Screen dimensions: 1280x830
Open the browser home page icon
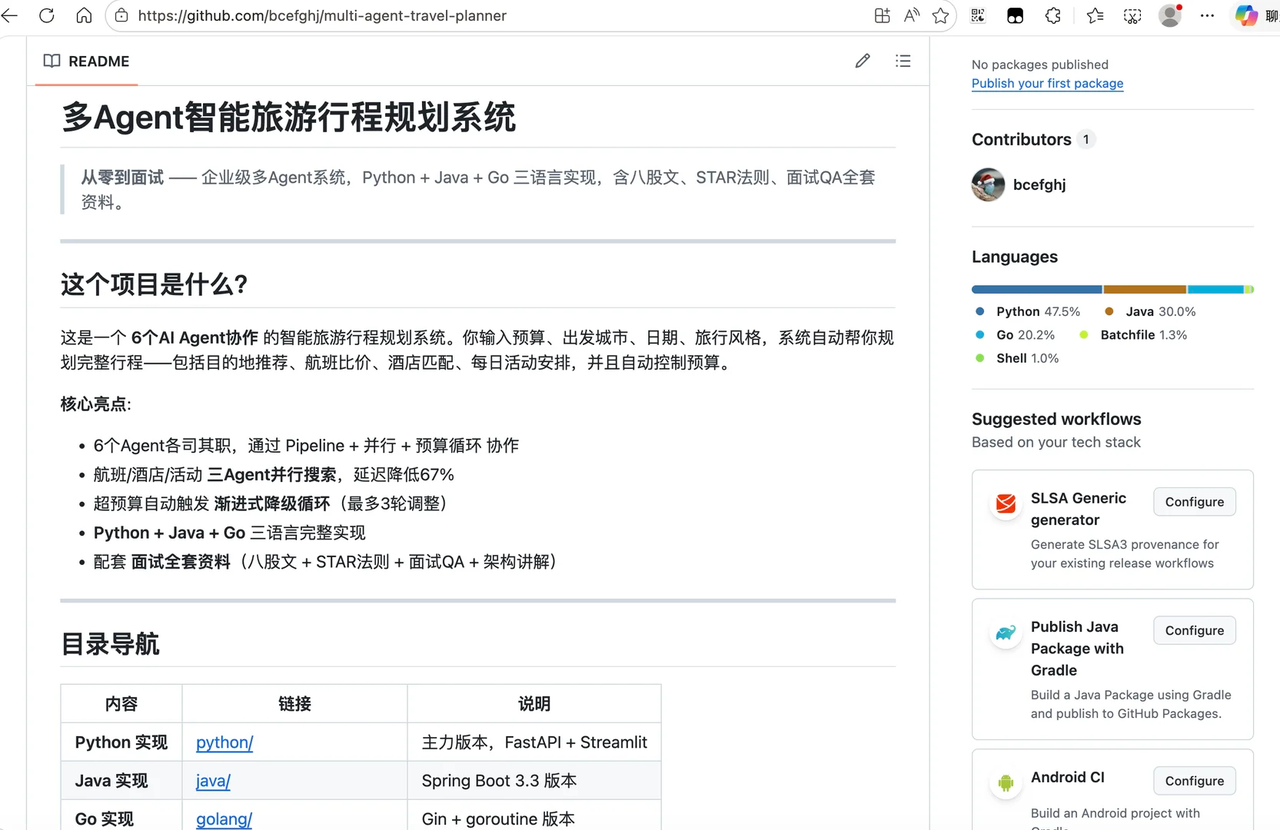click(x=84, y=16)
